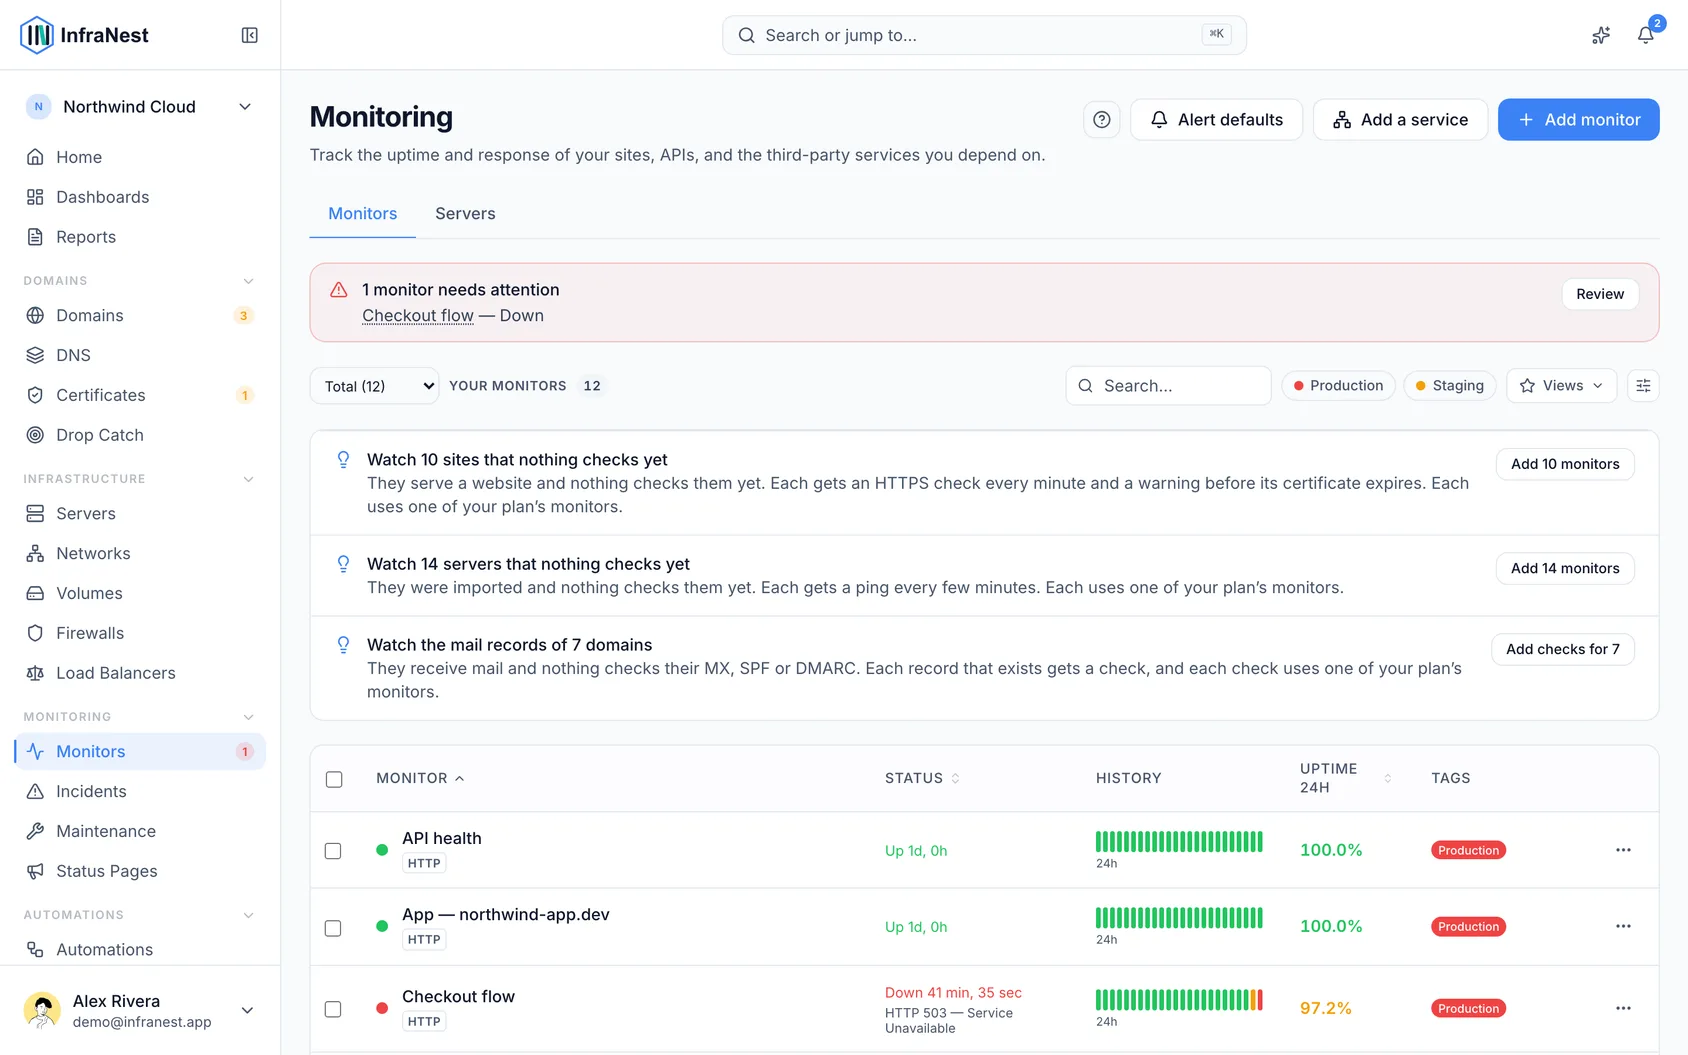Go to Home in the sidebar
Screen dimensions: 1688x1055
point(140,157)
